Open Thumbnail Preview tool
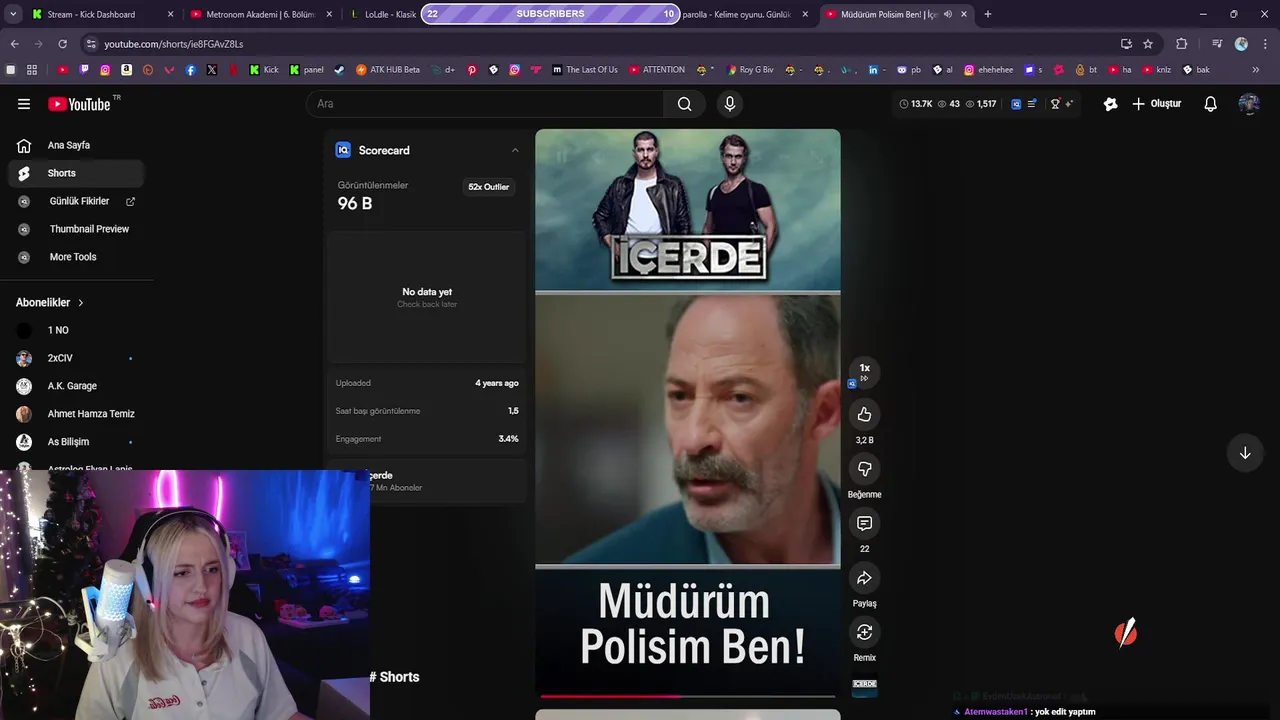This screenshot has height=720, width=1280. click(77, 229)
